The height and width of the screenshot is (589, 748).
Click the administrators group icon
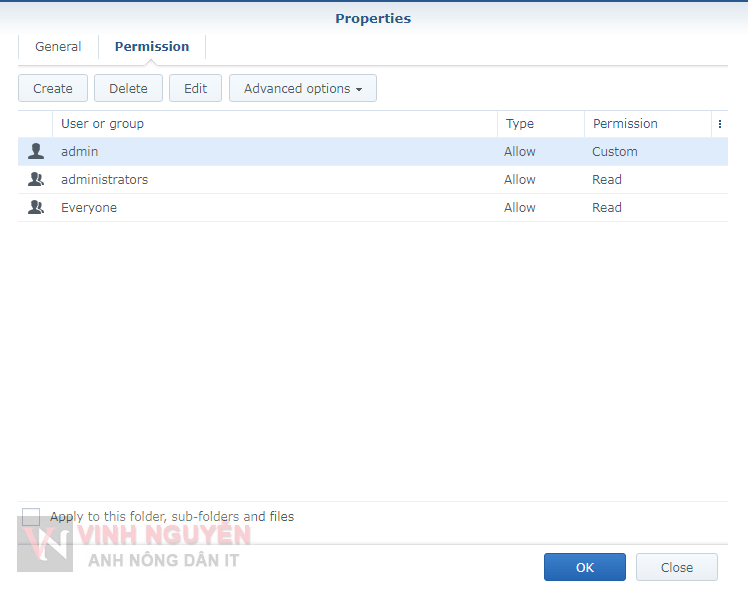point(36,180)
